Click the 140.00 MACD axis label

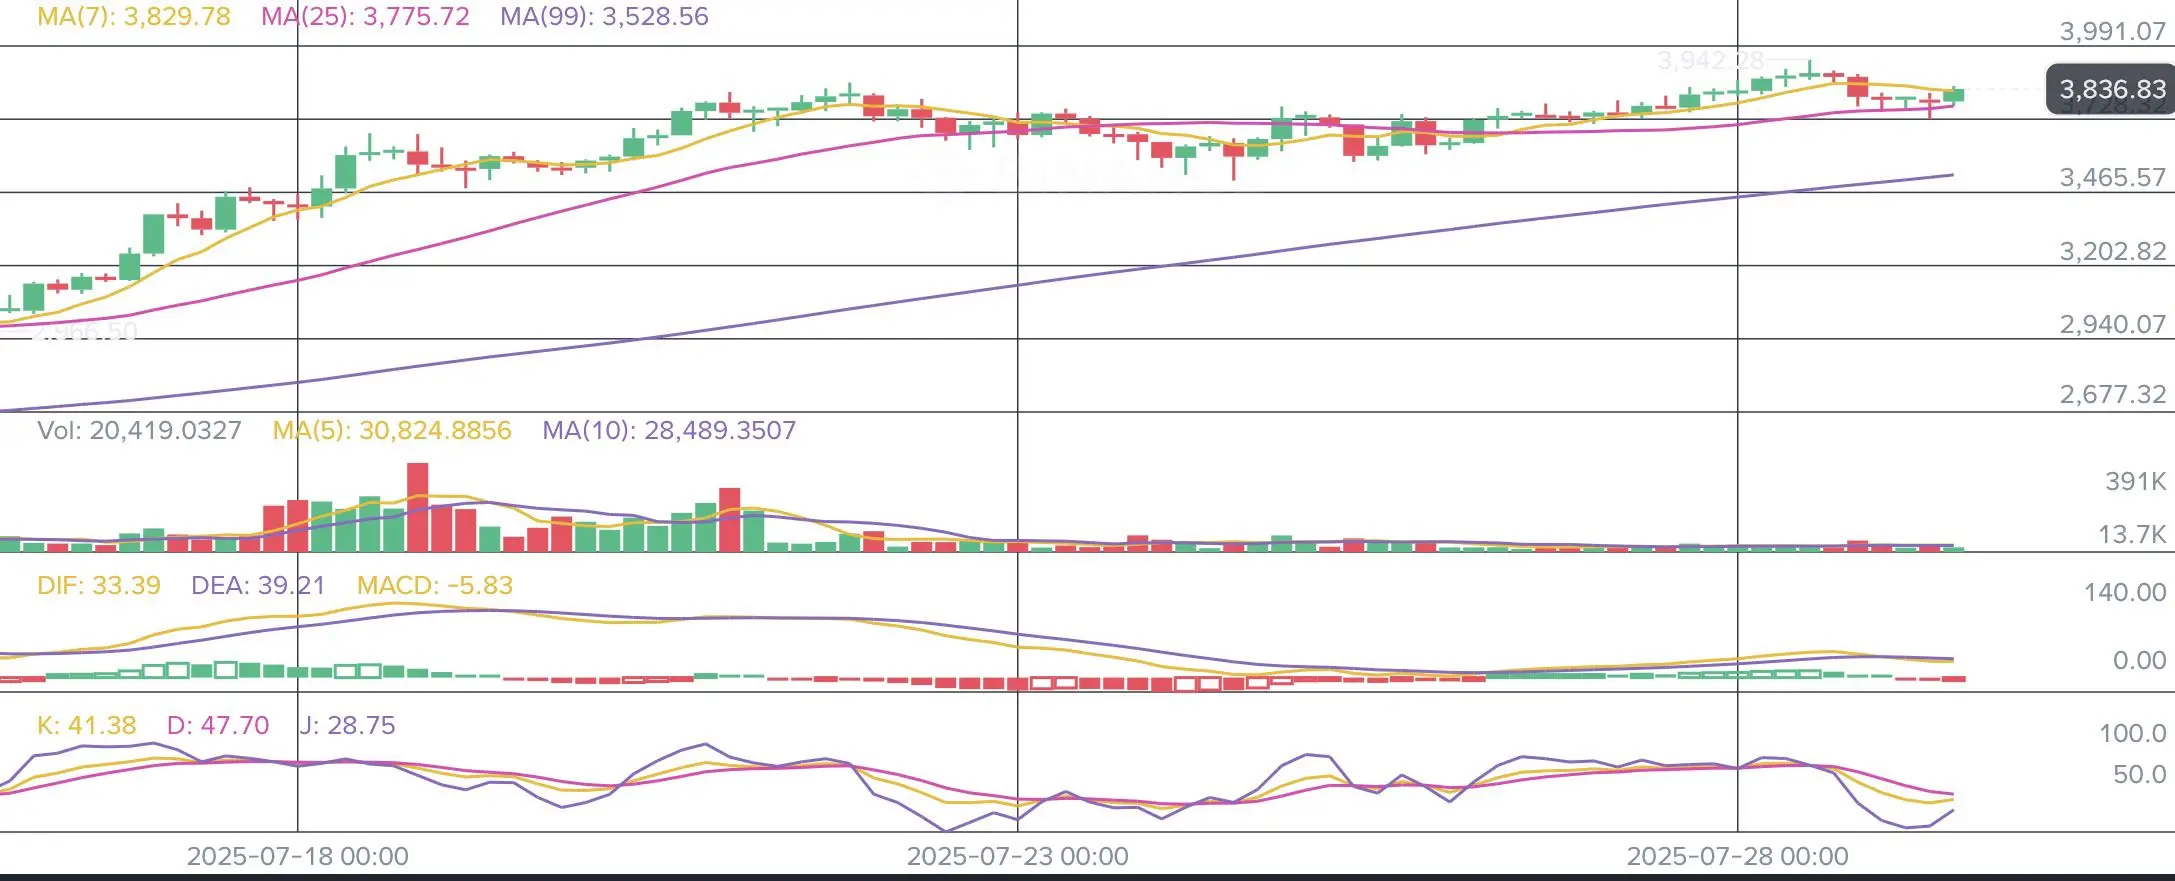[x=2124, y=592]
